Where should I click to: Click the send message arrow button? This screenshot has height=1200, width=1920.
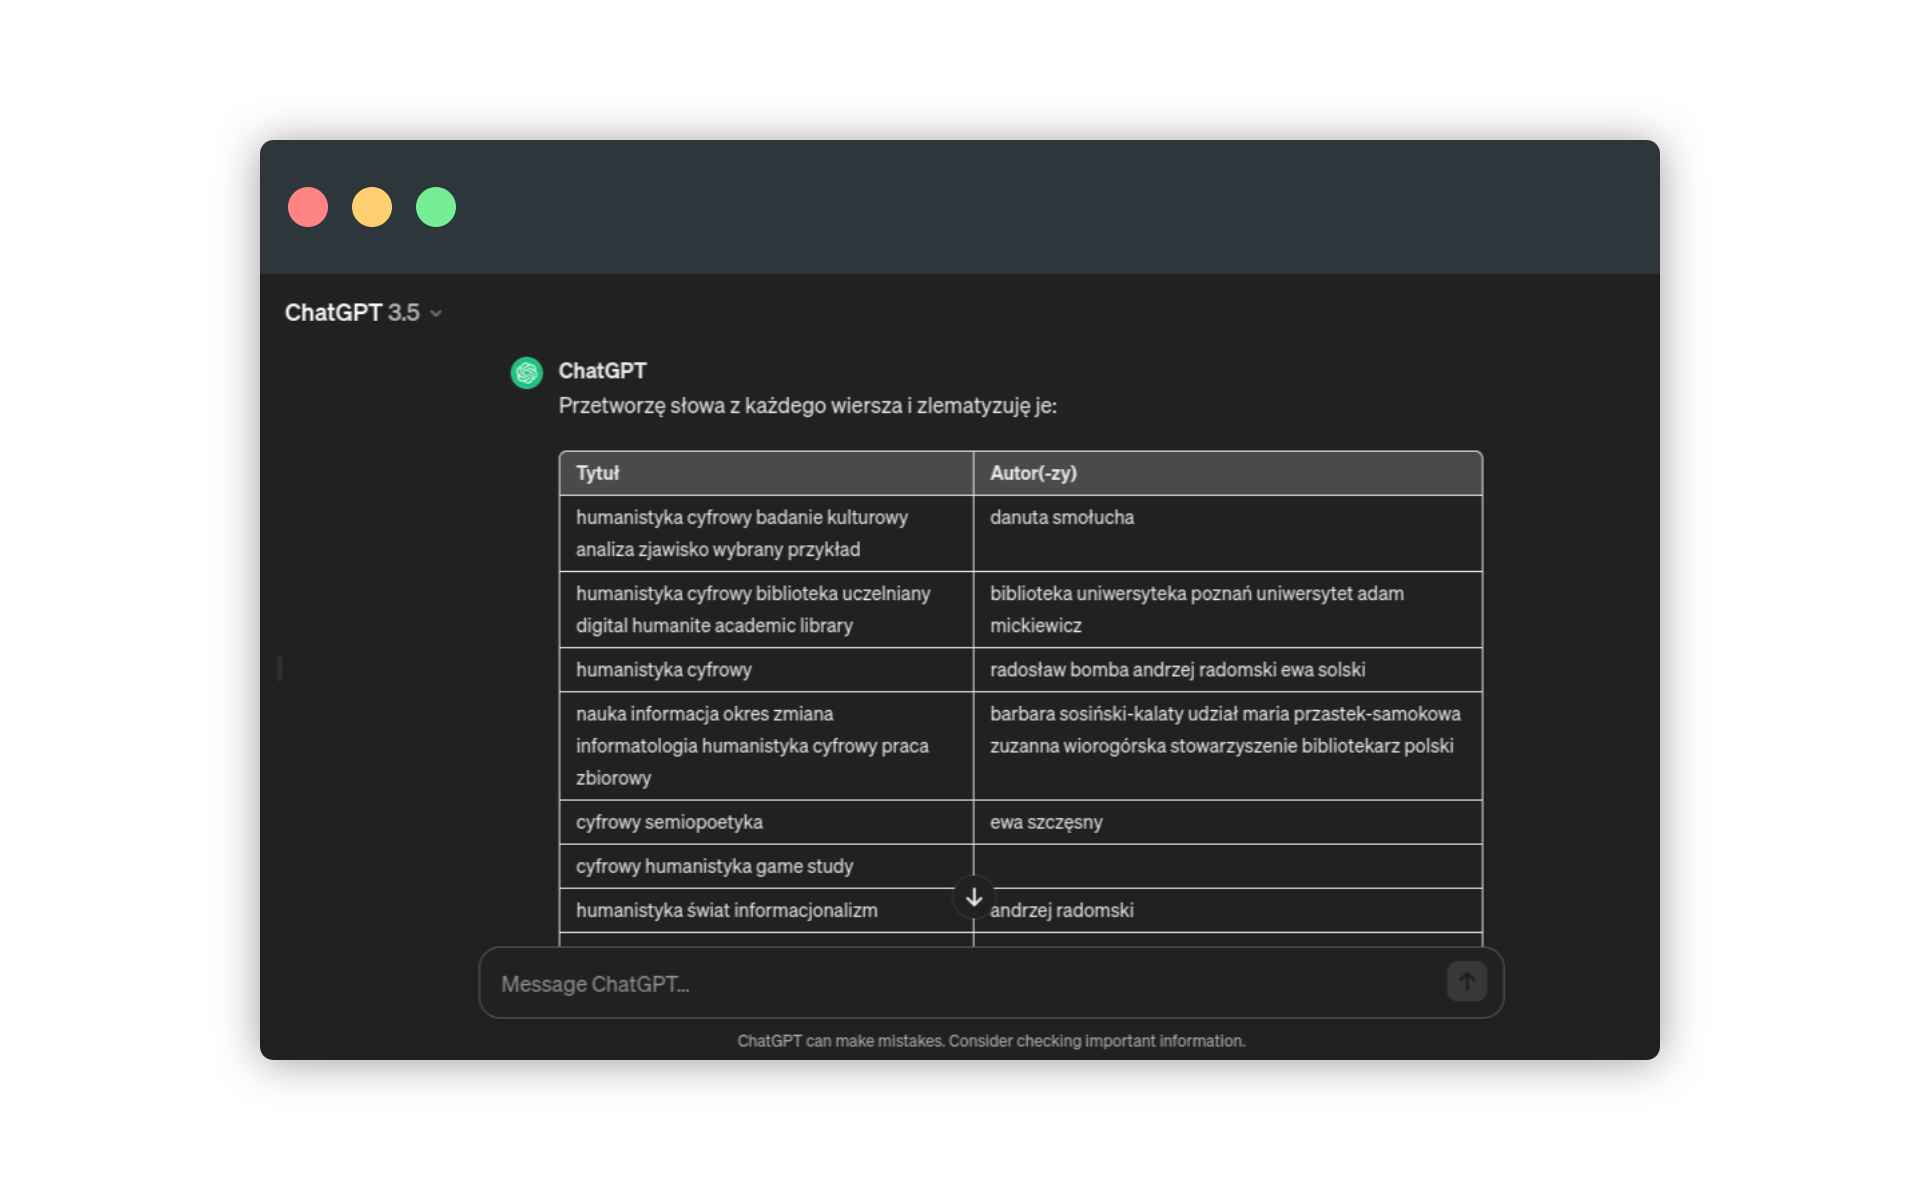(1466, 982)
